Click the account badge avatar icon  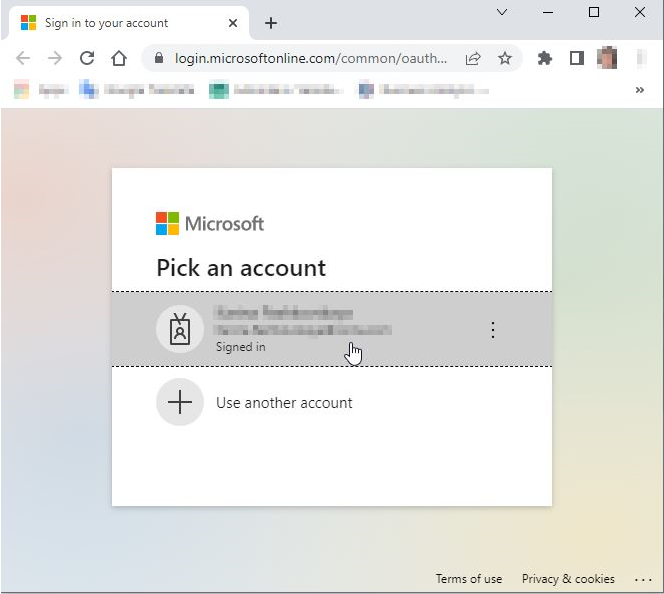point(180,329)
